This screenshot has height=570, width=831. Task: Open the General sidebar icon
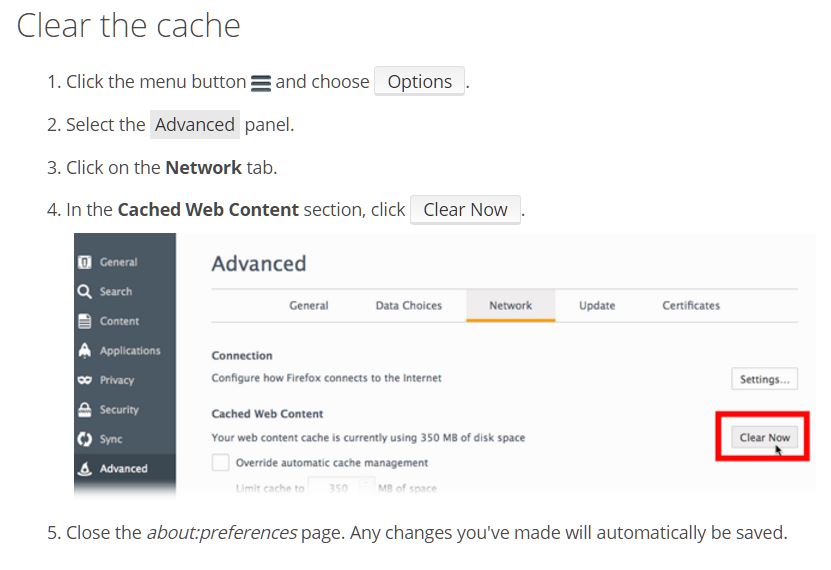click(85, 262)
